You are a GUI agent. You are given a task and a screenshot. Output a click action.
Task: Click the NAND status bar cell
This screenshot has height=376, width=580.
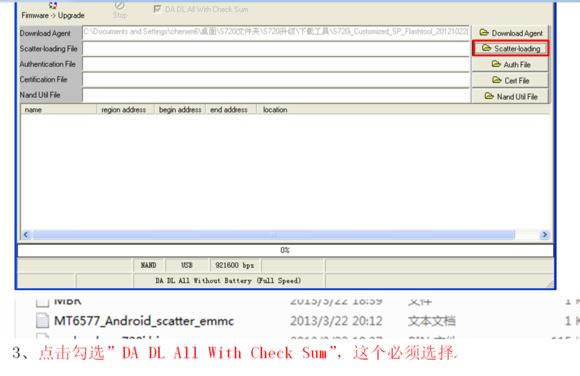point(149,265)
